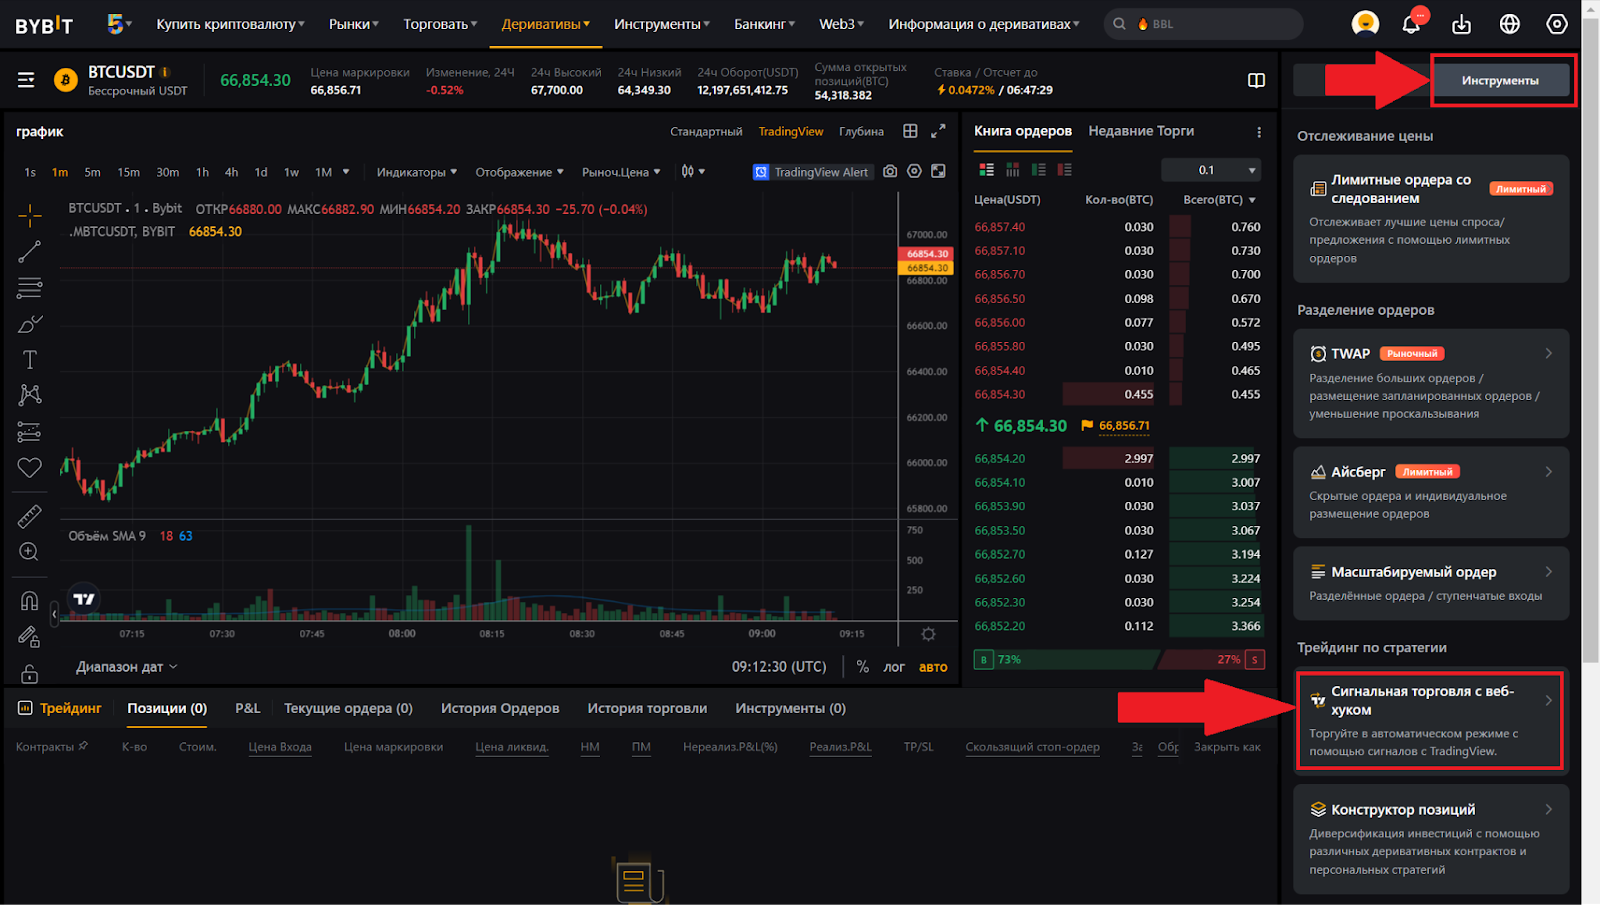Open the notifications bell
Image resolution: width=1600 pixels, height=905 pixels.
1411,23
